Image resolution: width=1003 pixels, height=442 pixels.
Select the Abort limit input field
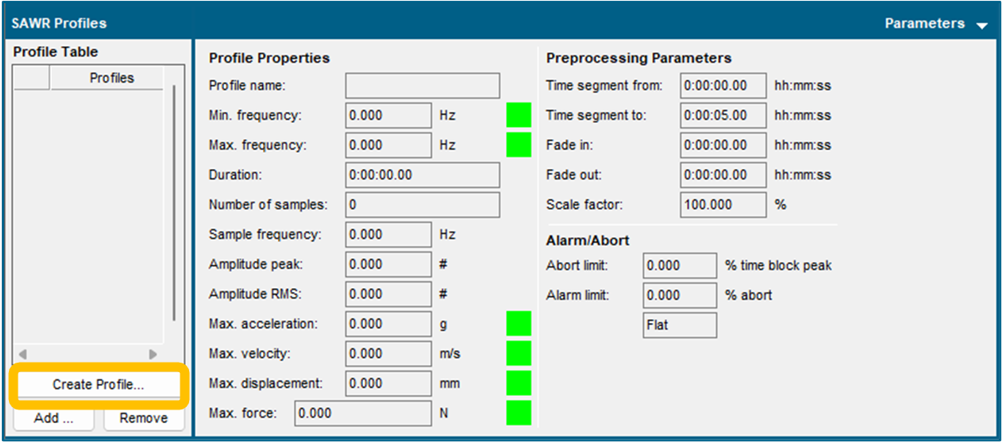[680, 266]
